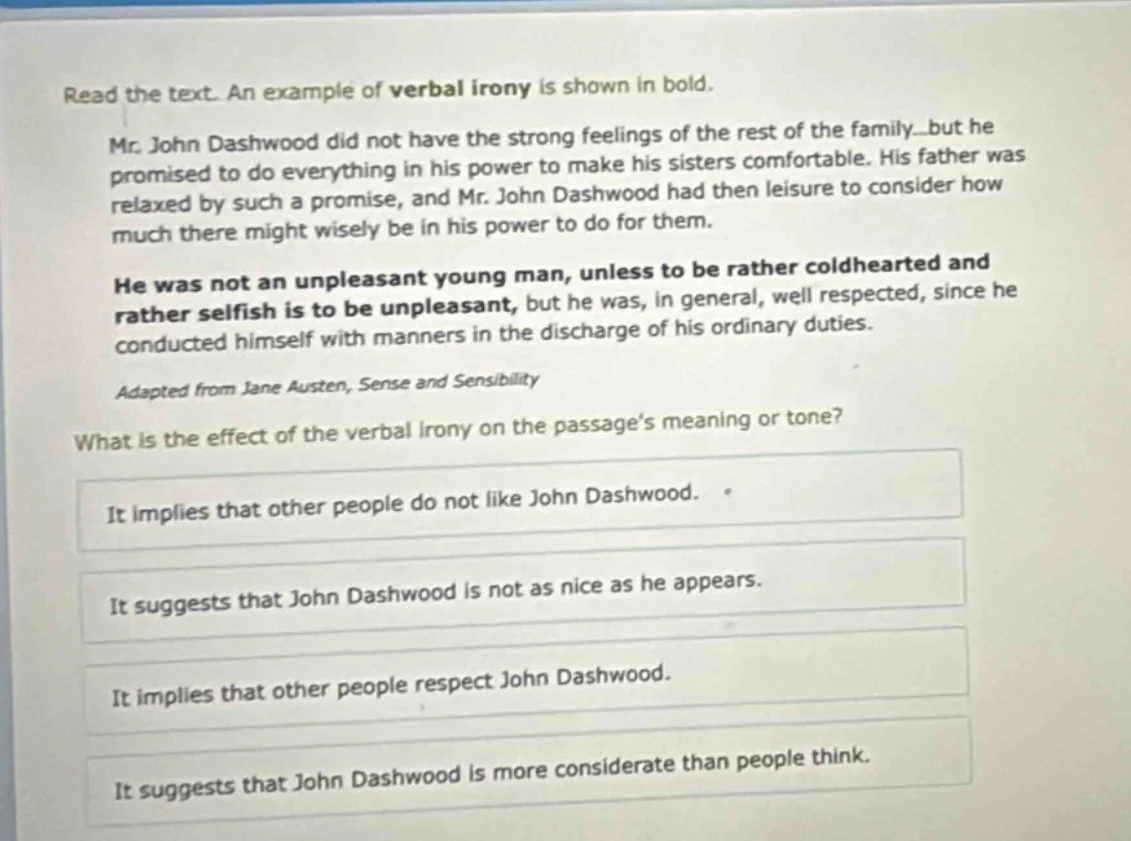Click the small mark beside the first answer choice
The height and width of the screenshot is (841, 1131).
click(x=728, y=491)
